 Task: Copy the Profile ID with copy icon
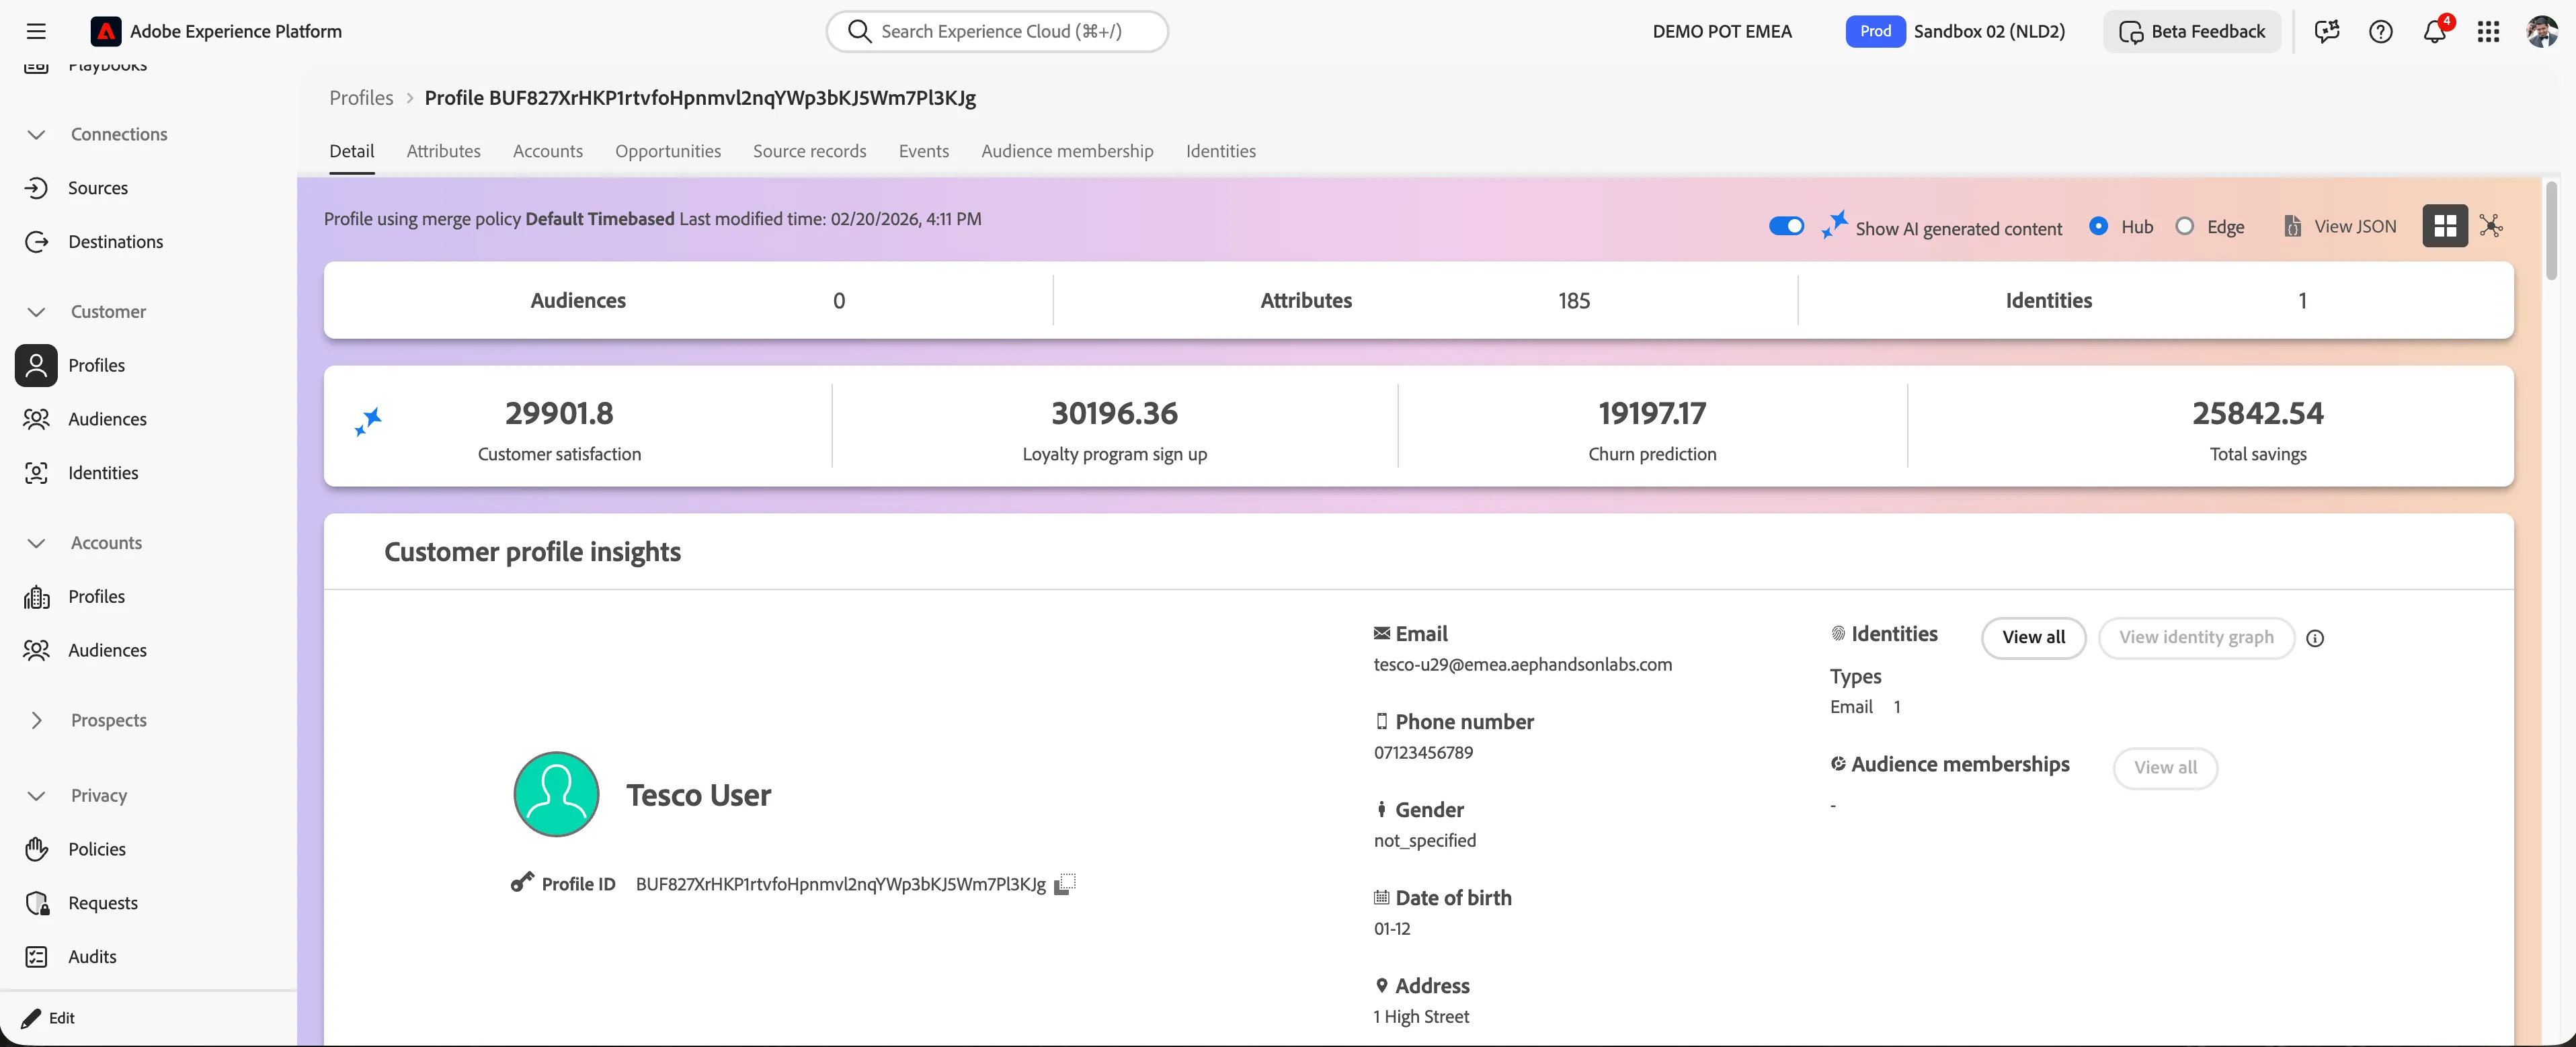coord(1065,884)
